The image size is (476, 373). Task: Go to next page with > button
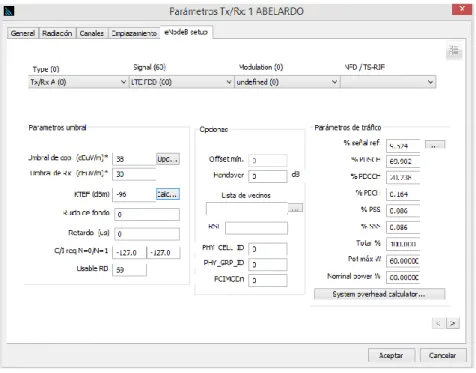tap(453, 323)
